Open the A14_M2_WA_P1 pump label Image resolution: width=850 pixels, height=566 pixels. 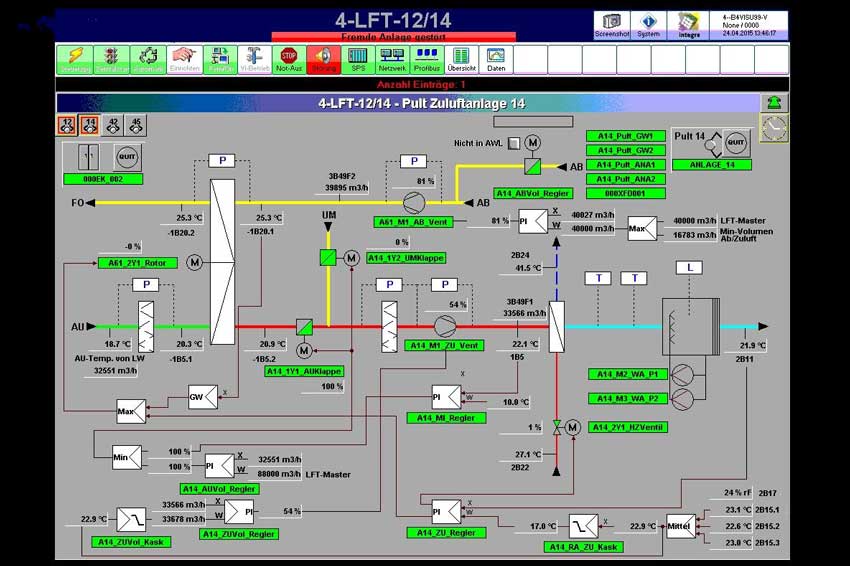pyautogui.click(x=627, y=374)
